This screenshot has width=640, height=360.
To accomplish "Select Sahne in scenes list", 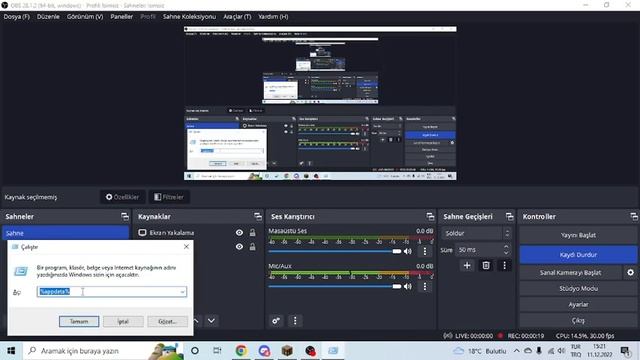I will point(65,233).
